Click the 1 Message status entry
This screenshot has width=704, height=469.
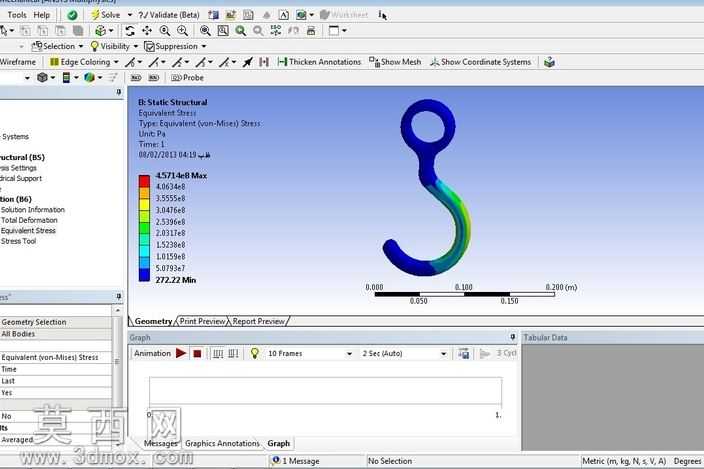pyautogui.click(x=296, y=461)
